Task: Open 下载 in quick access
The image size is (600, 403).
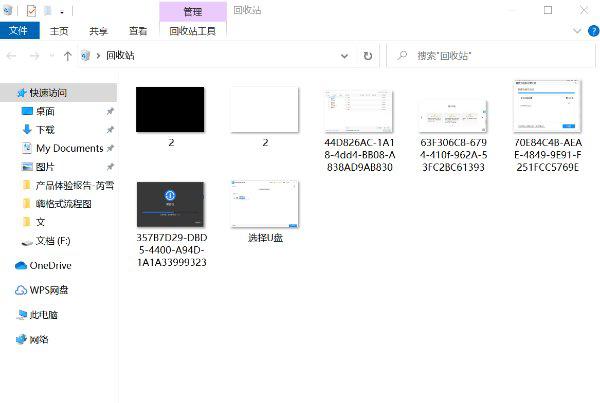Action: point(45,130)
